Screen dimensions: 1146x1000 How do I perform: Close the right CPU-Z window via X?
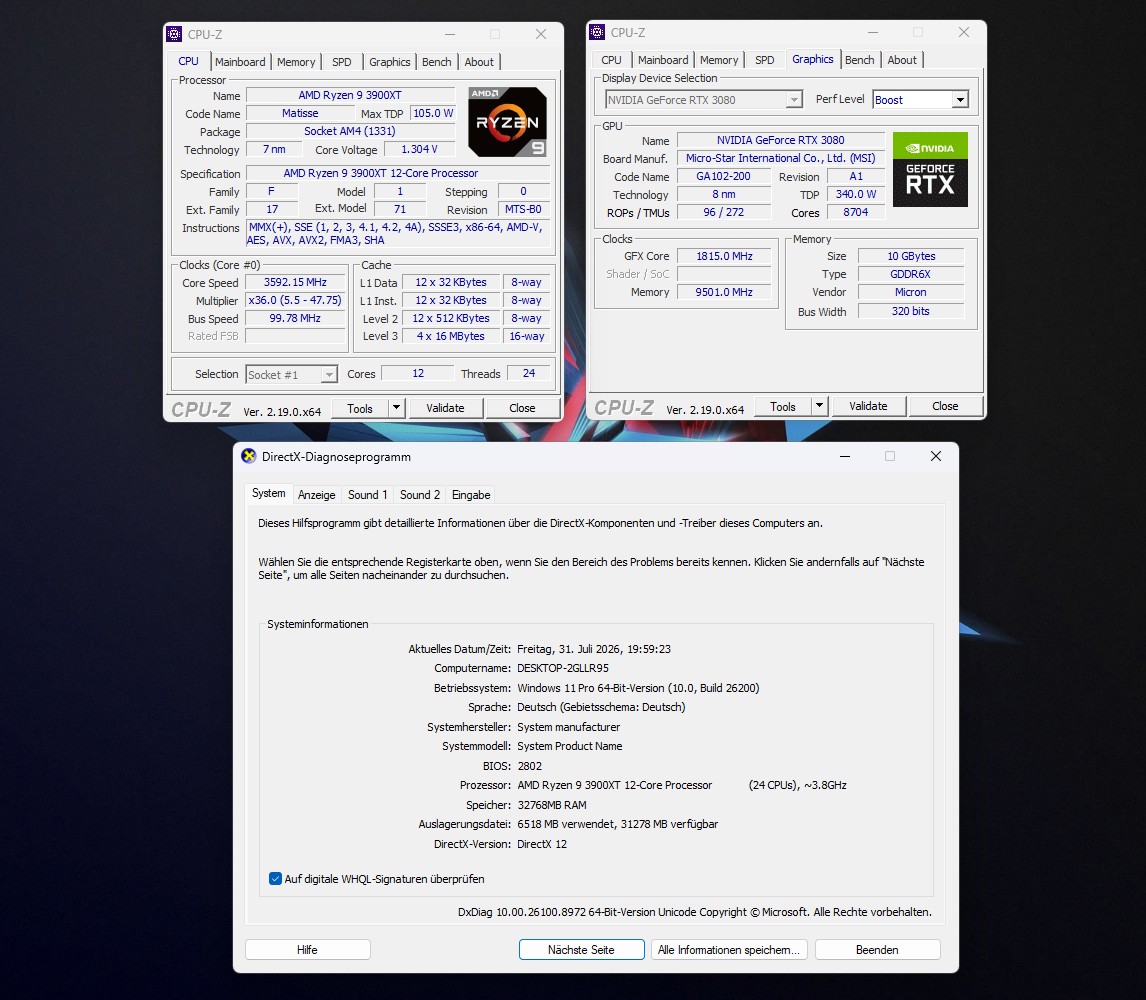[964, 32]
